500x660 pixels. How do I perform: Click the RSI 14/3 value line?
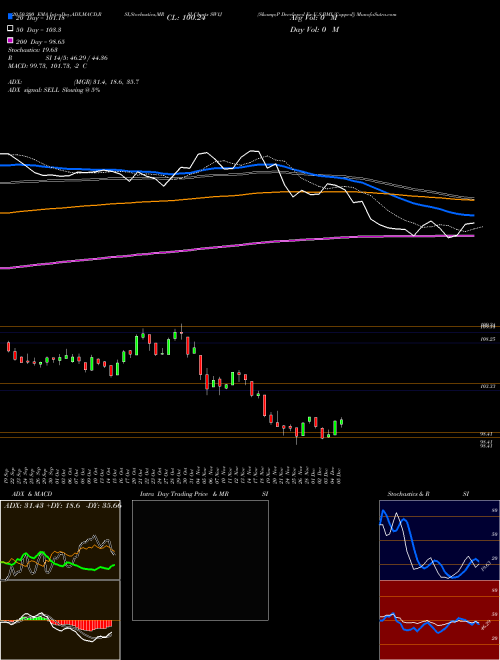[x=58, y=58]
